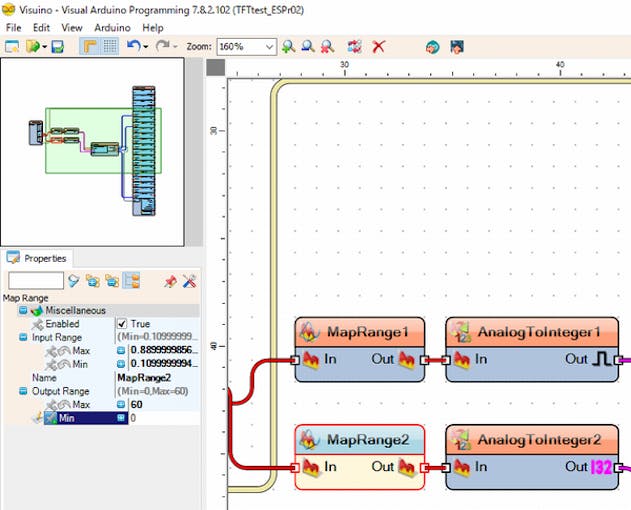Viewport: 631px width, 510px height.
Task: Toggle the grid display button
Action: (x=109, y=46)
